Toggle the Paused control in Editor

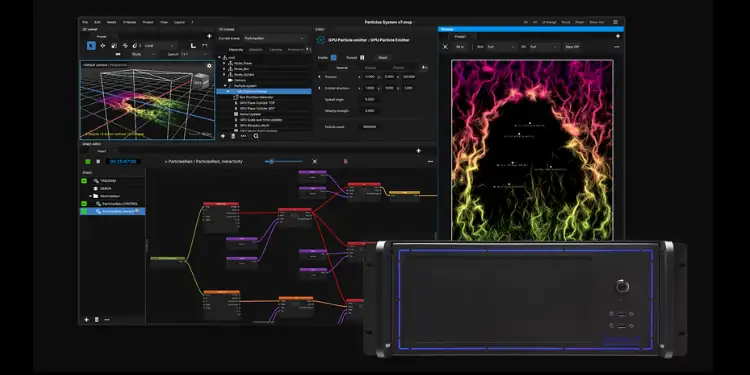(x=362, y=57)
